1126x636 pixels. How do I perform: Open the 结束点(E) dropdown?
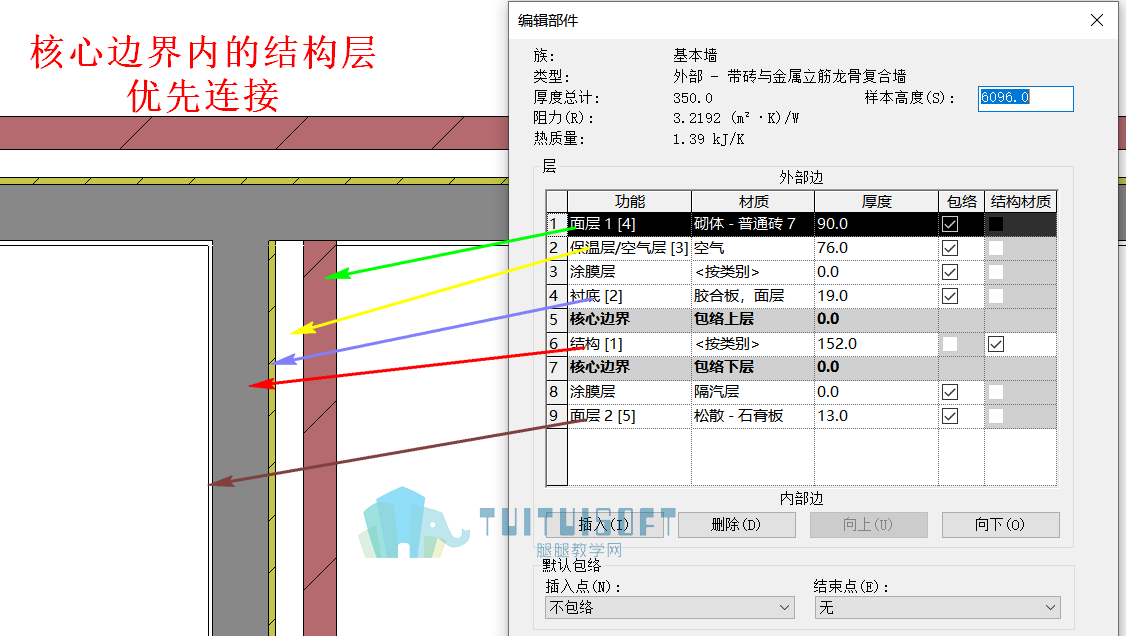tap(938, 607)
